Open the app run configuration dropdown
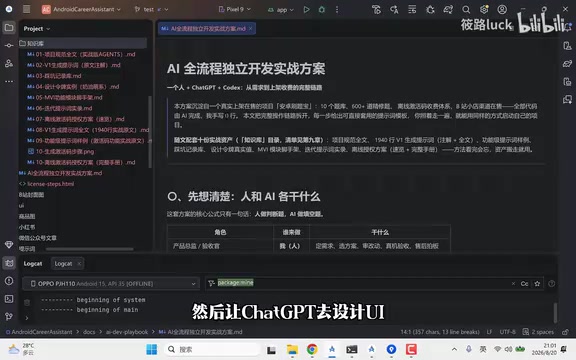The image size is (576, 360). tap(281, 10)
